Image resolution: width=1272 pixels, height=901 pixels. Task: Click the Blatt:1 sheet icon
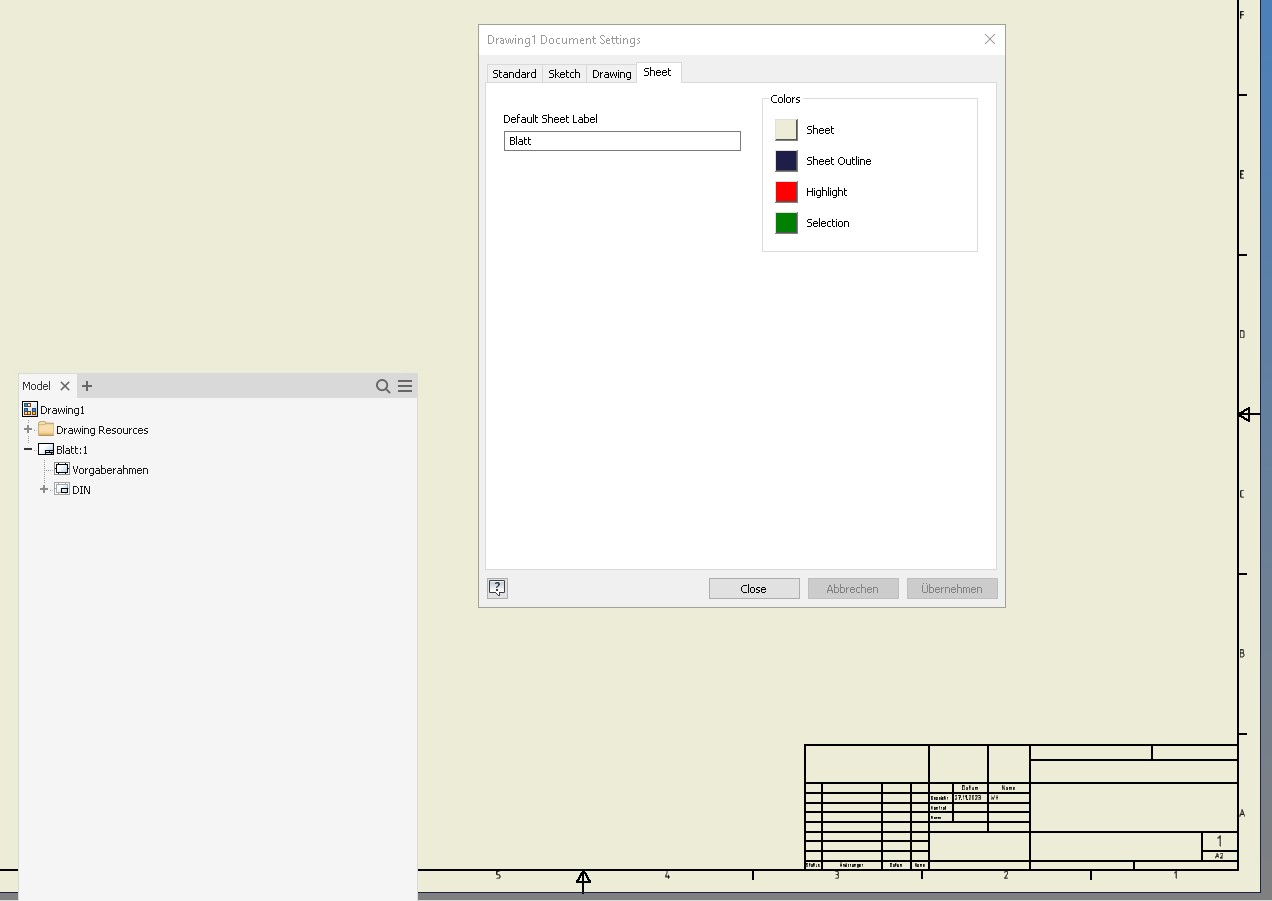pos(46,449)
